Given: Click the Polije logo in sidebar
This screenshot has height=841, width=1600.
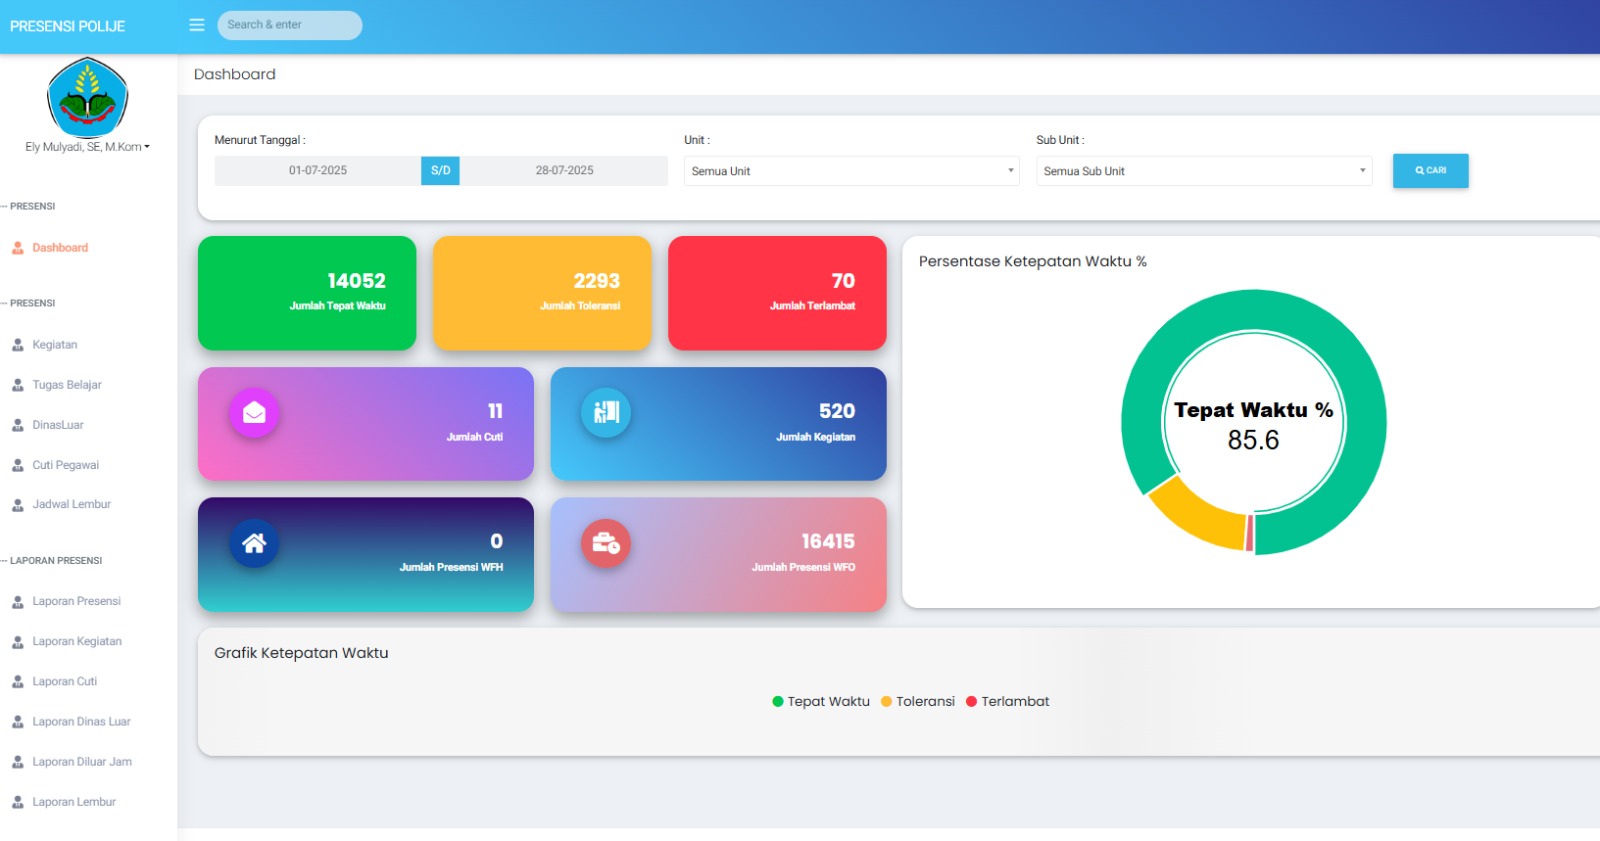Looking at the screenshot, I should 88,97.
